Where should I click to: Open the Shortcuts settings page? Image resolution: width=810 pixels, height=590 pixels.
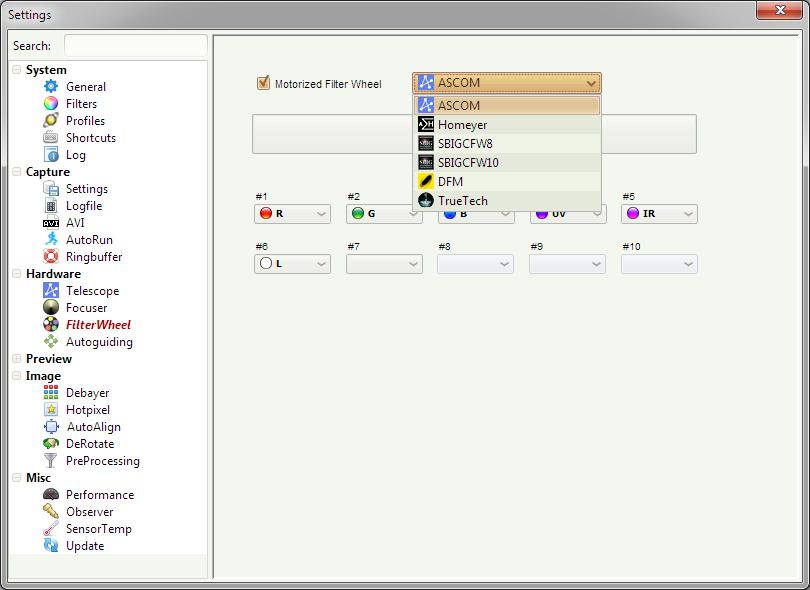tap(91, 137)
